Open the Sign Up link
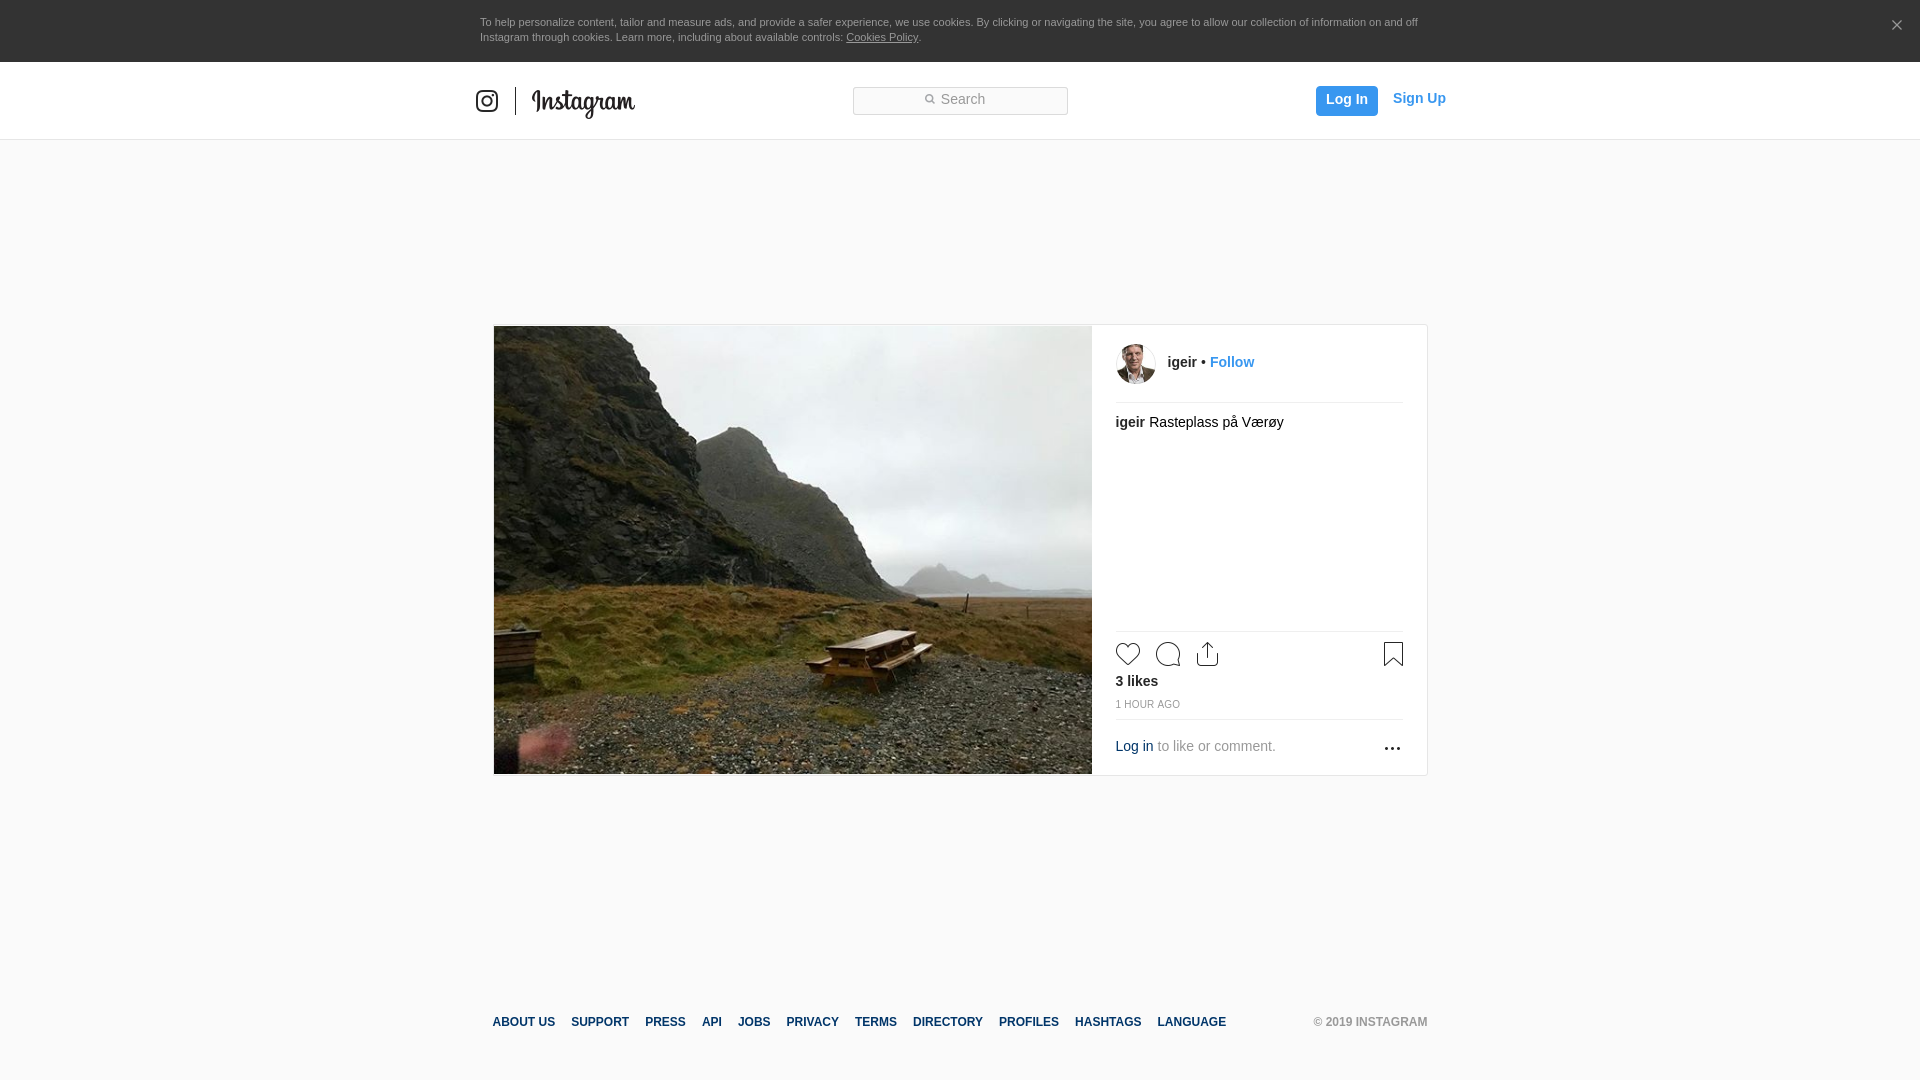The image size is (1920, 1080). [1418, 98]
